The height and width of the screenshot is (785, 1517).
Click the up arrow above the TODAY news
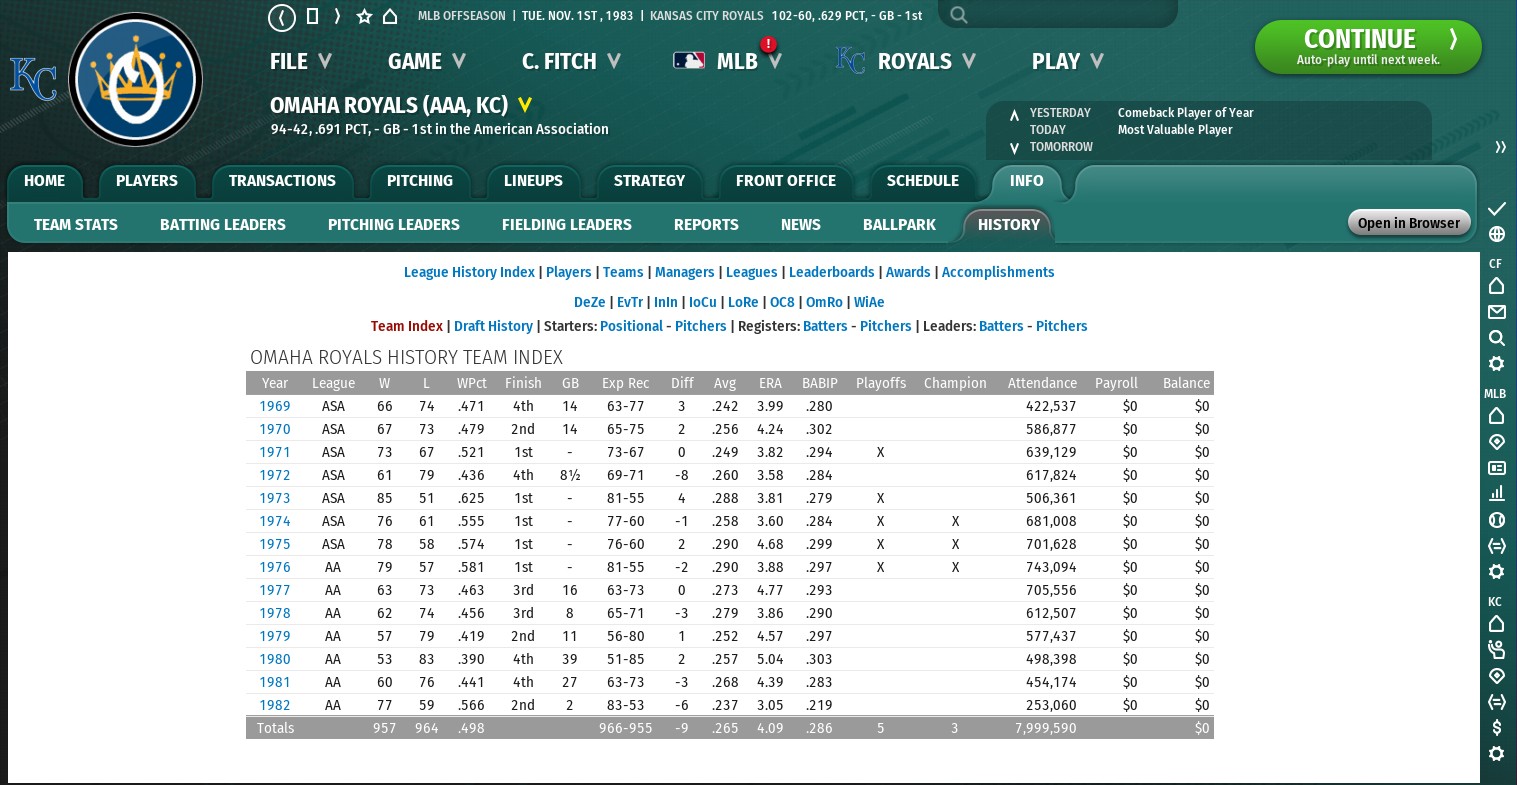point(1014,115)
